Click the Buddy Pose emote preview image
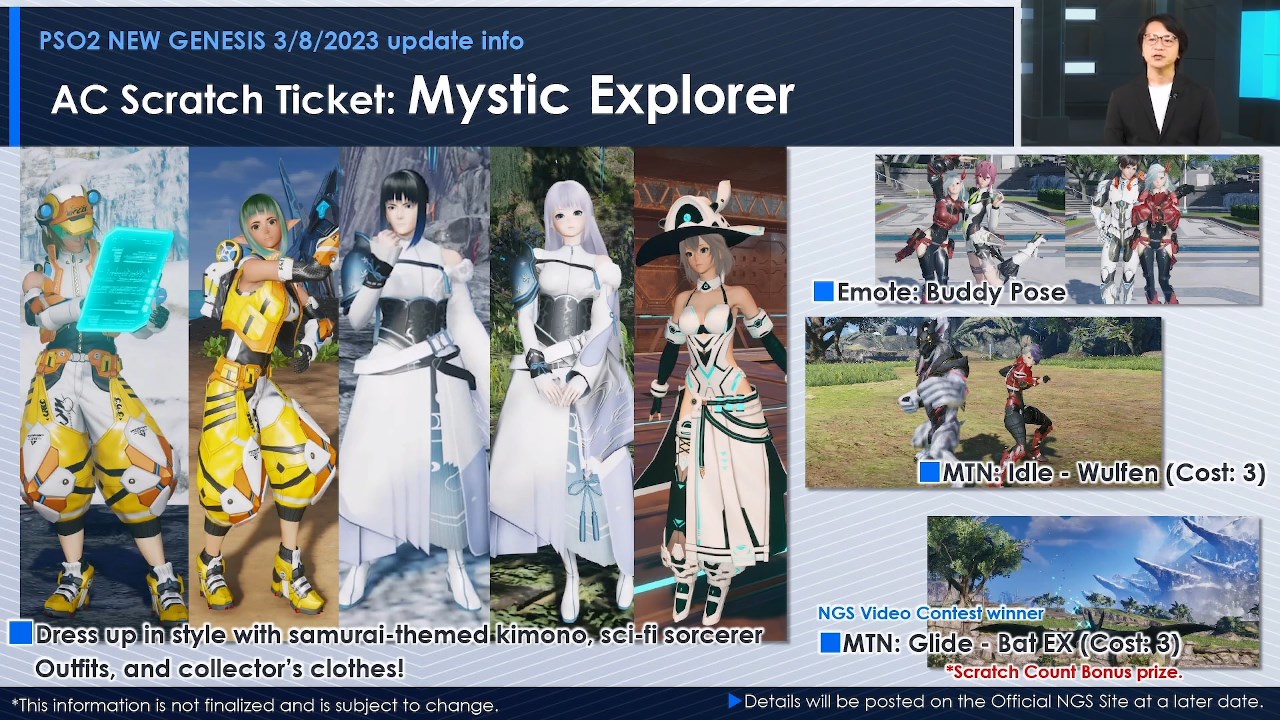Viewport: 1280px width, 720px height. pyautogui.click(x=1067, y=229)
